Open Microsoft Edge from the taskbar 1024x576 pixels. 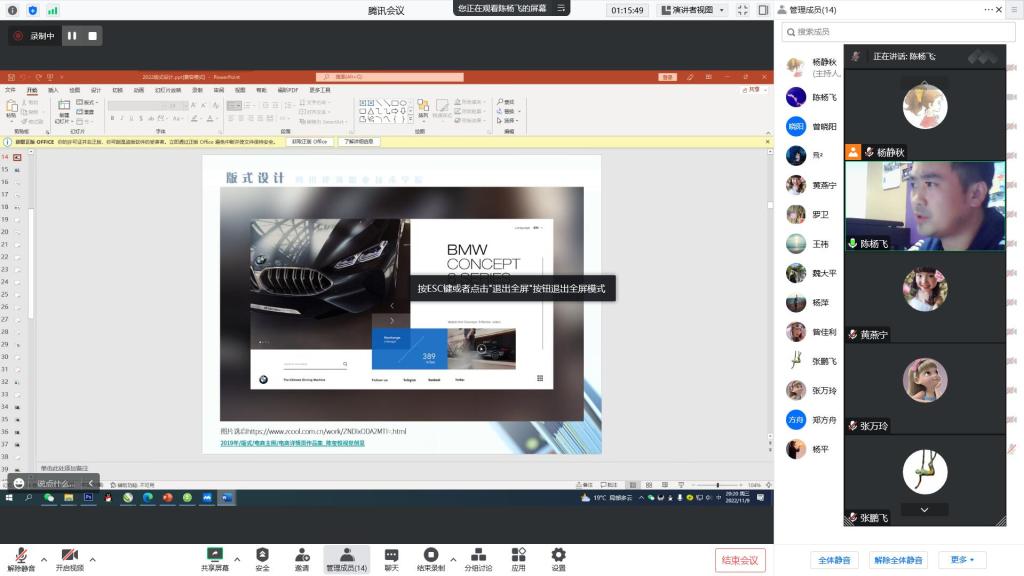coord(148,498)
